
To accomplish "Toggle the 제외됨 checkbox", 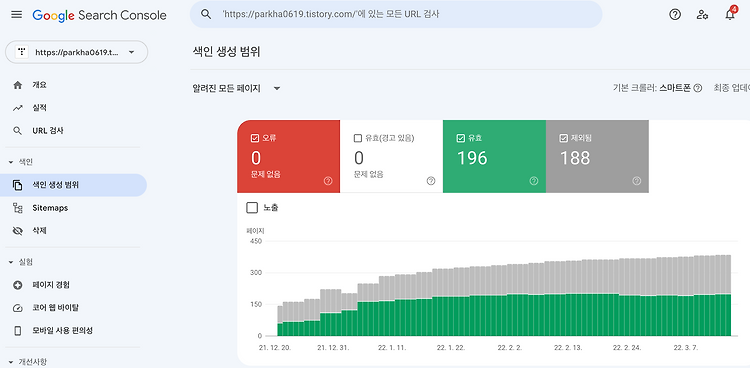I will tap(563, 138).
